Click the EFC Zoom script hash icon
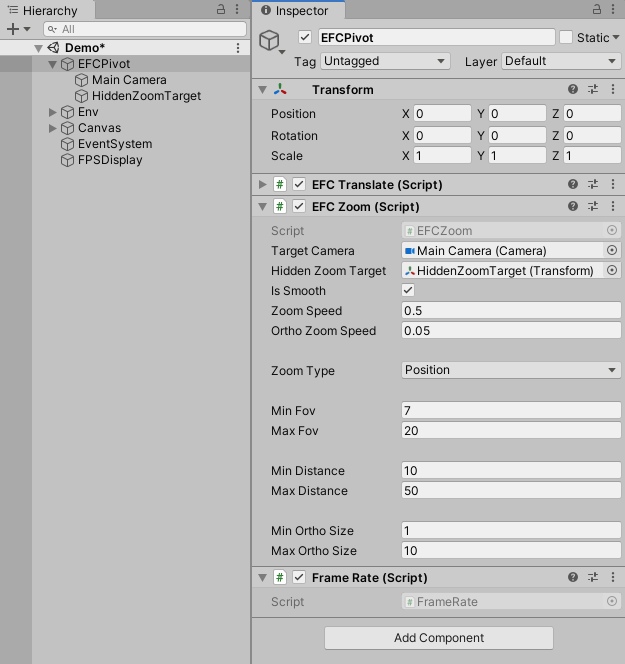The width and height of the screenshot is (625, 664). (x=279, y=206)
